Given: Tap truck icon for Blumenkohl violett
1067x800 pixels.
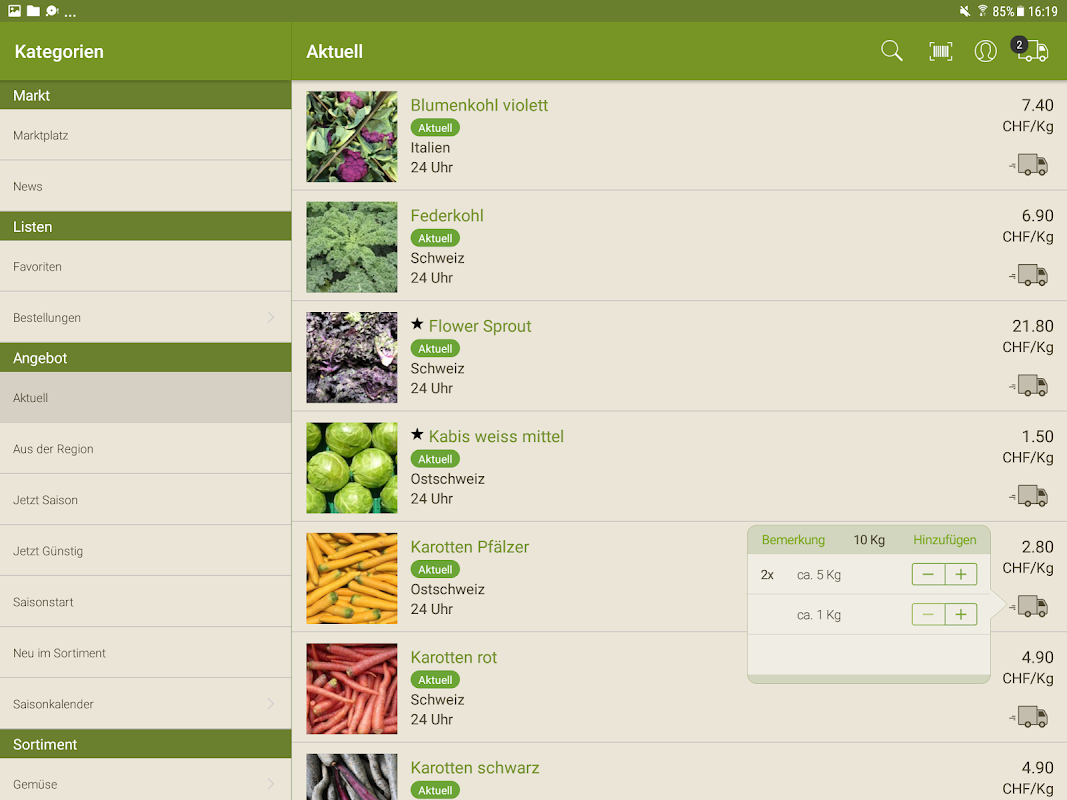Looking at the screenshot, I should 1029,165.
